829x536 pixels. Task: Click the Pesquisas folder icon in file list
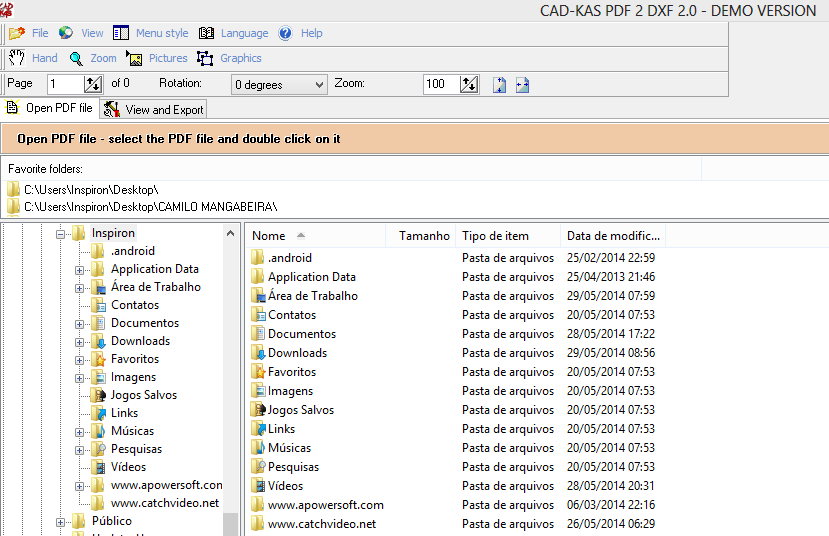[x=258, y=467]
